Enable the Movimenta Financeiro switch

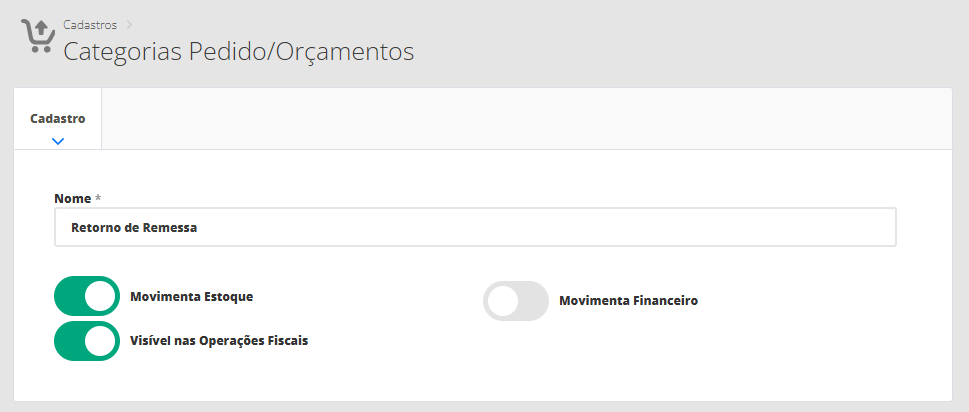tap(515, 301)
